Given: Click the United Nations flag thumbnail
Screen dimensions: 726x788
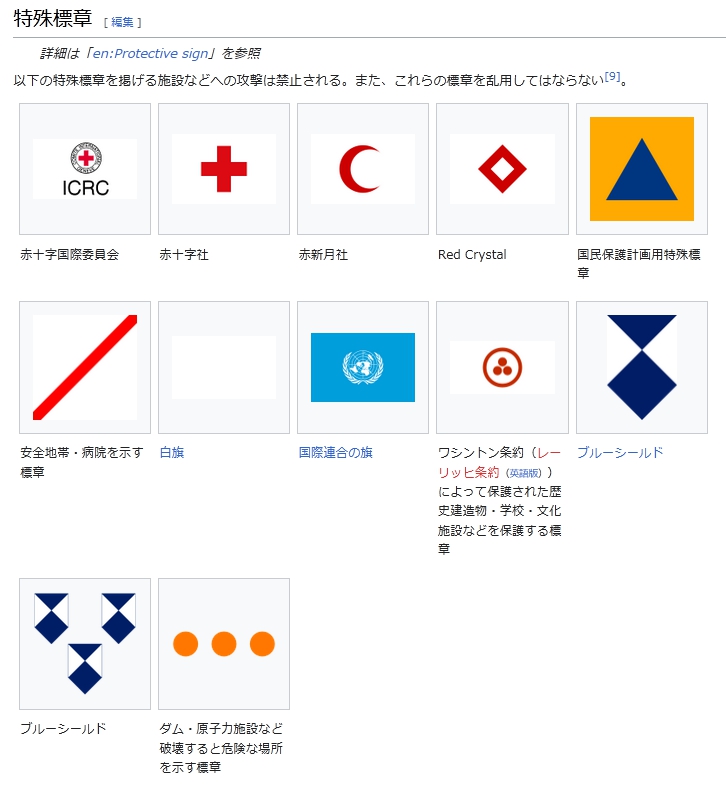Looking at the screenshot, I should coord(363,367).
